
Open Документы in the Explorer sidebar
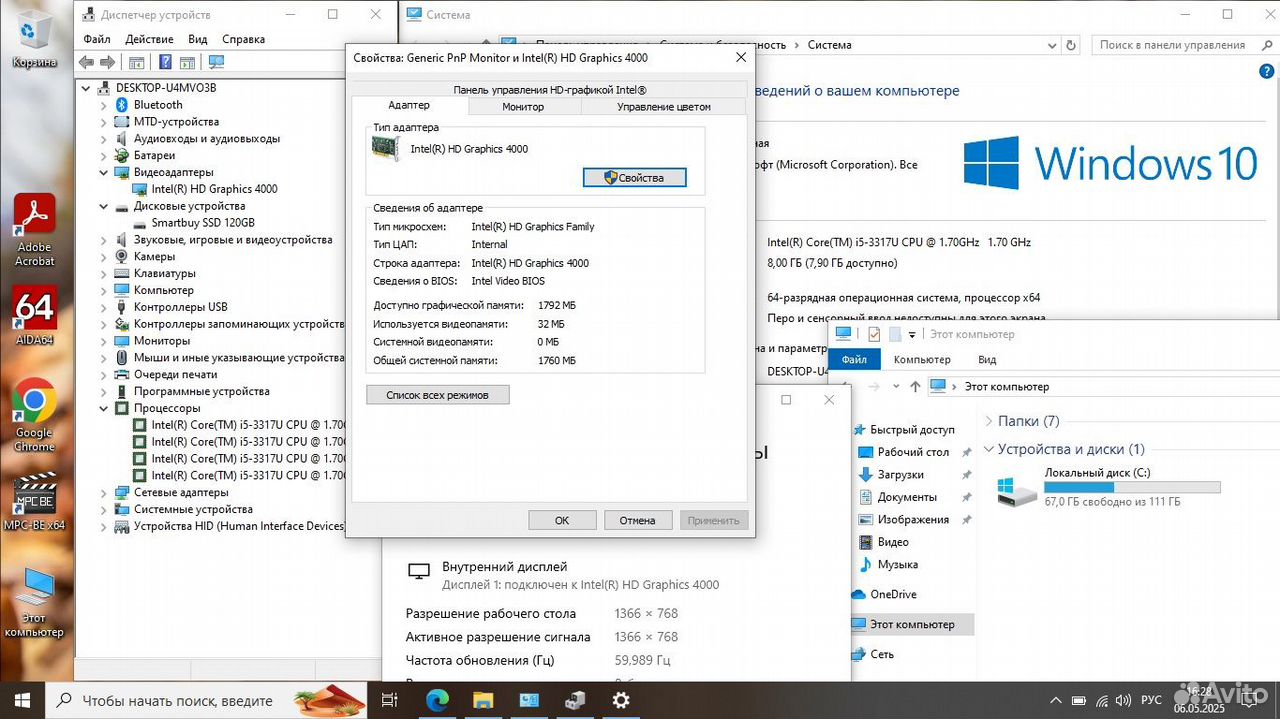[x=907, y=497]
